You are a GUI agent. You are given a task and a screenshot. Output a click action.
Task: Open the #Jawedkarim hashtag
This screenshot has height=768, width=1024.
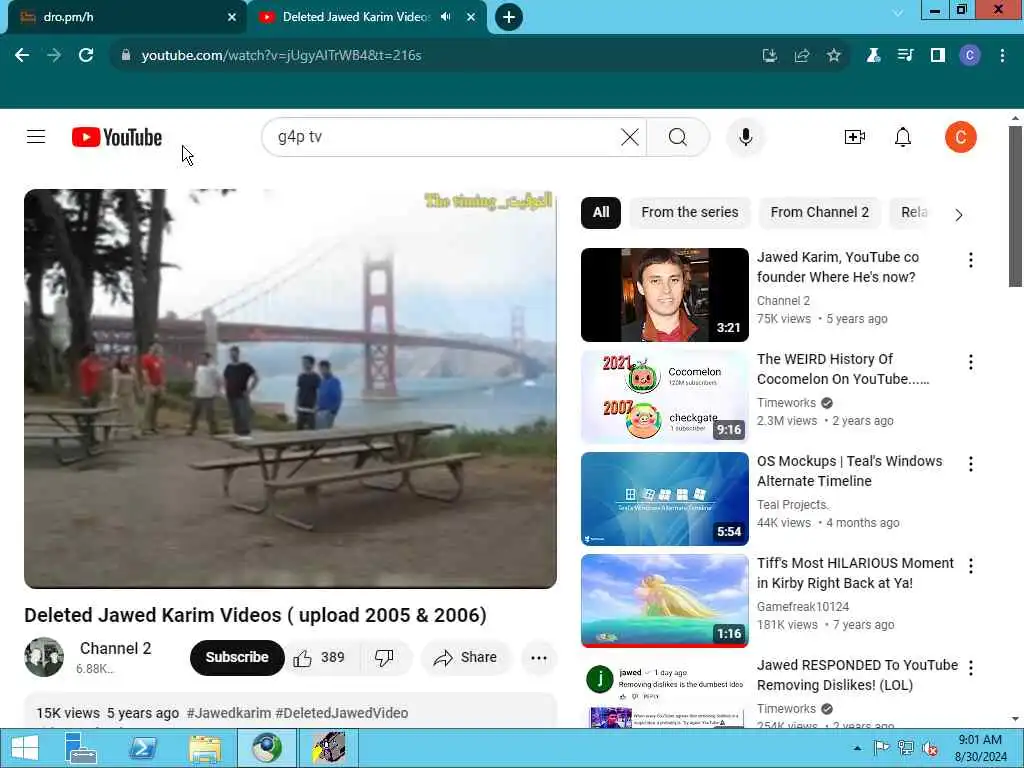(x=229, y=713)
